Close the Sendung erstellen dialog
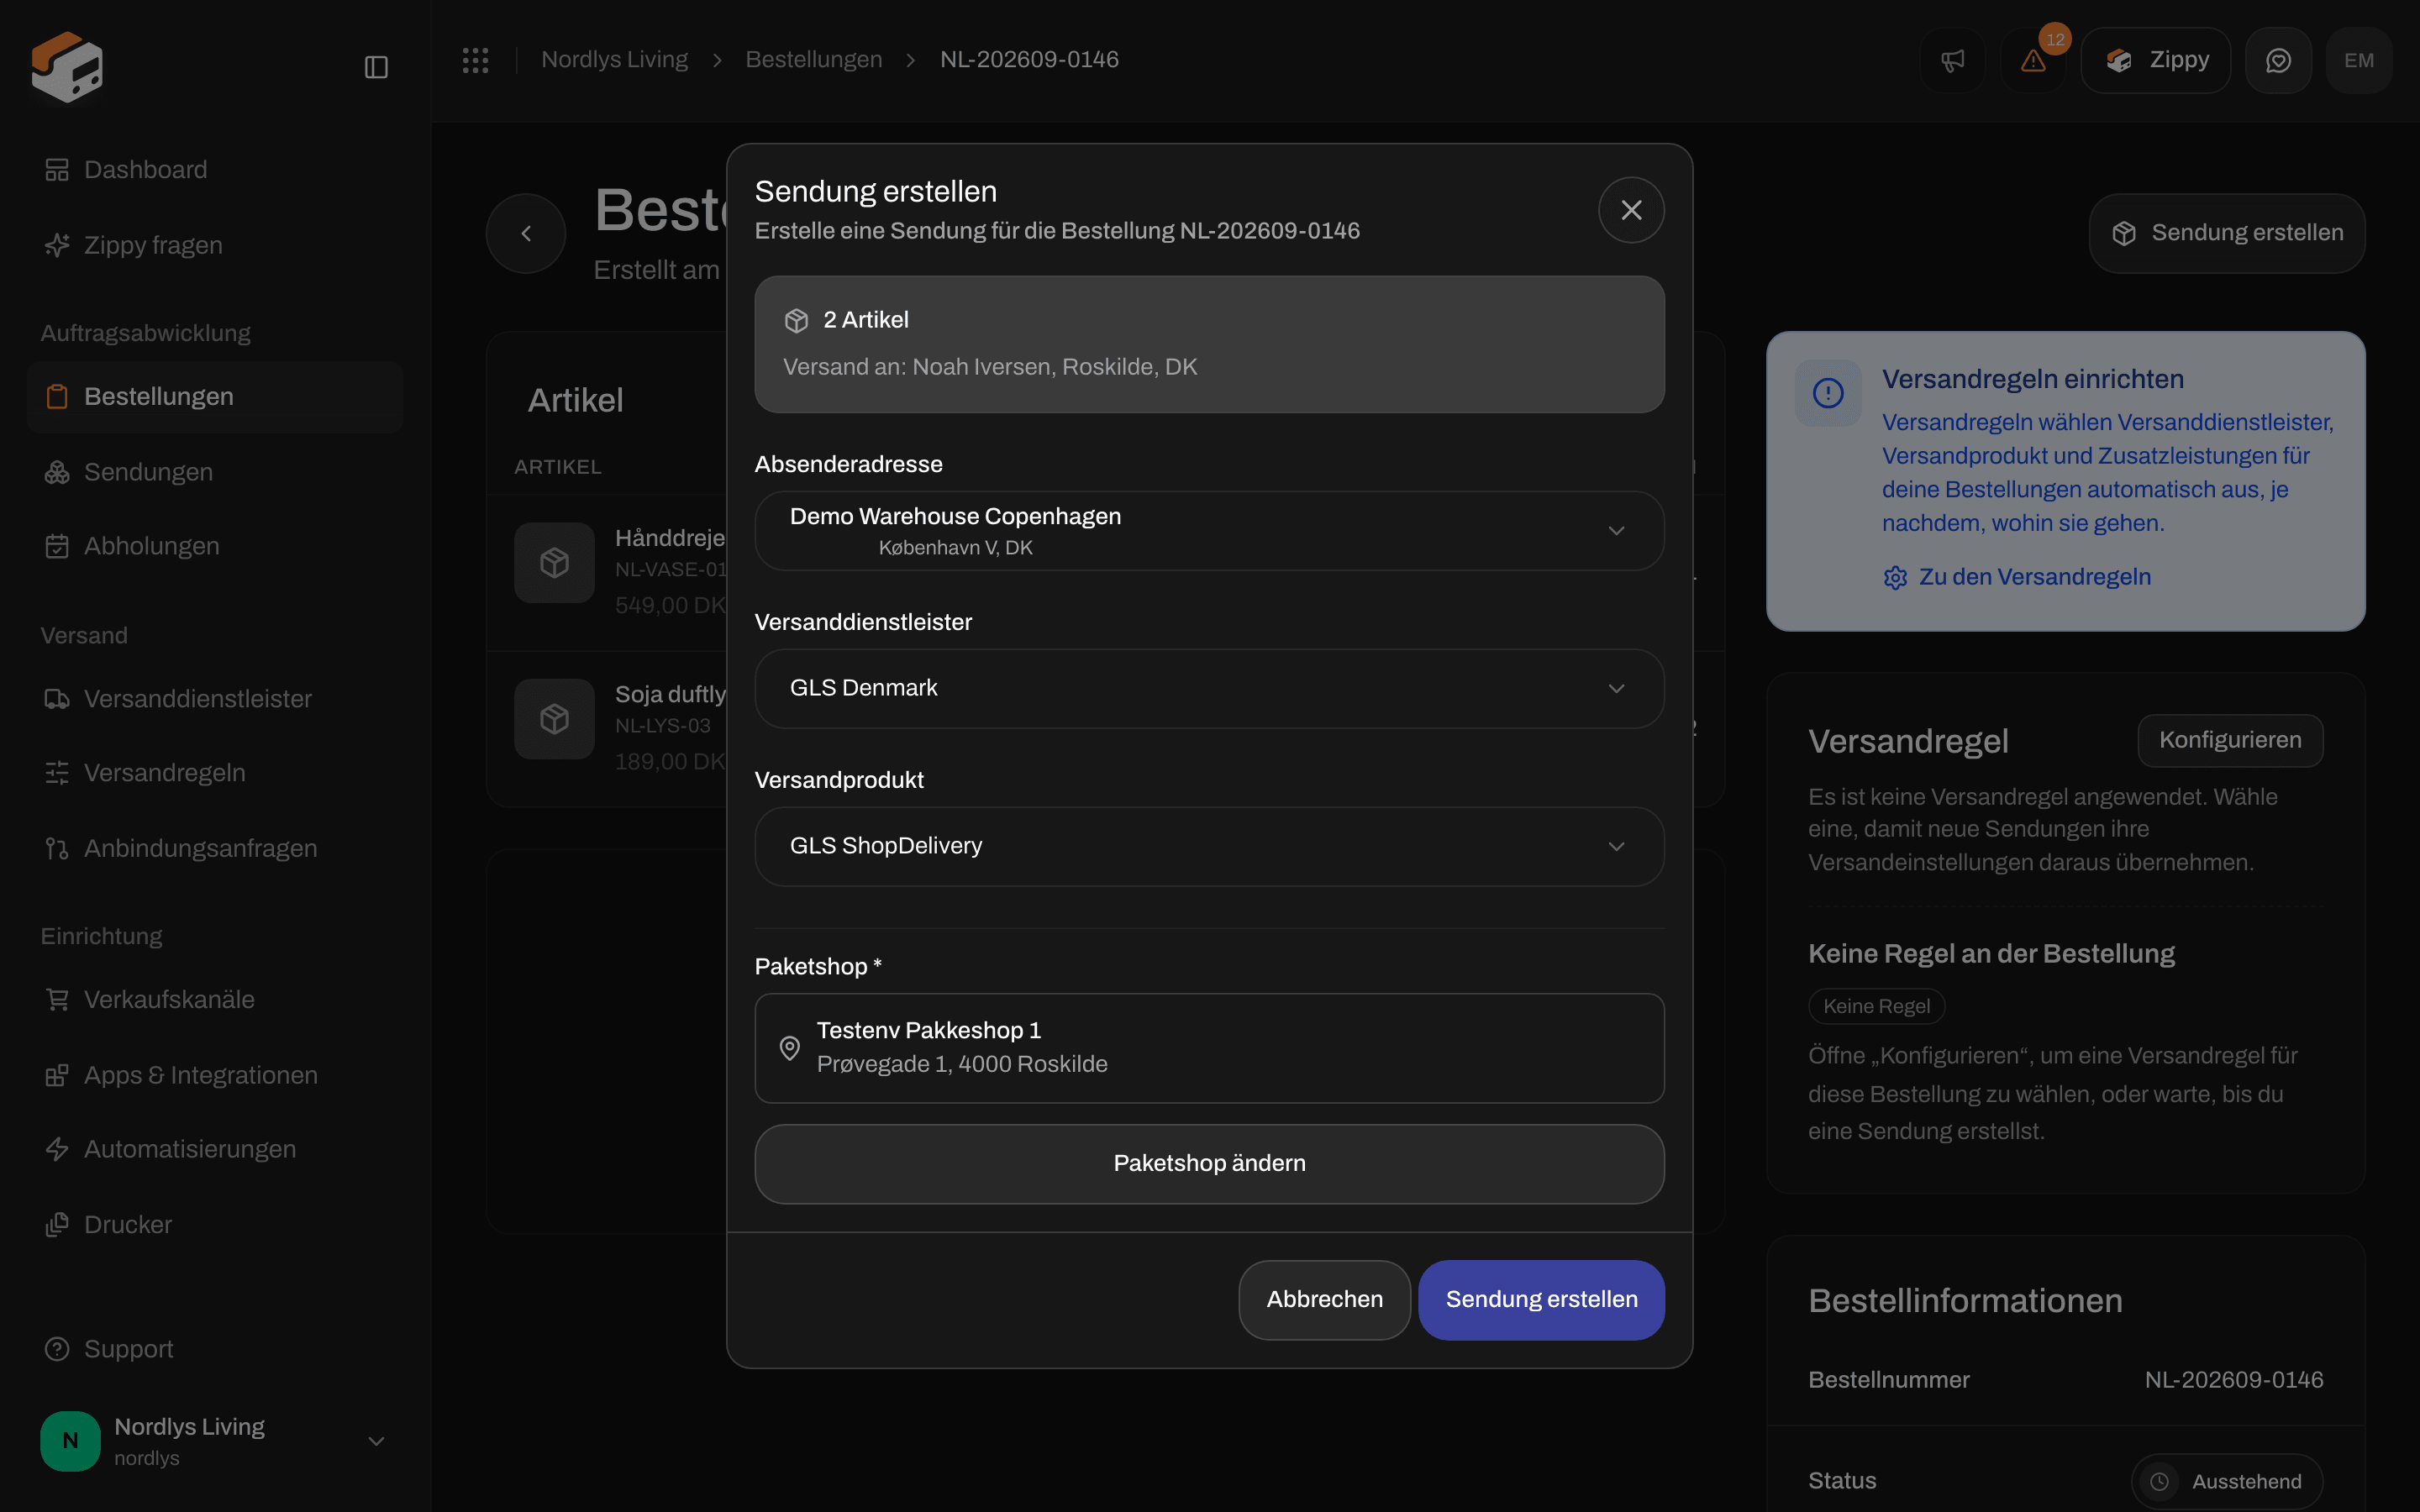This screenshot has height=1512, width=2420. (x=1631, y=210)
